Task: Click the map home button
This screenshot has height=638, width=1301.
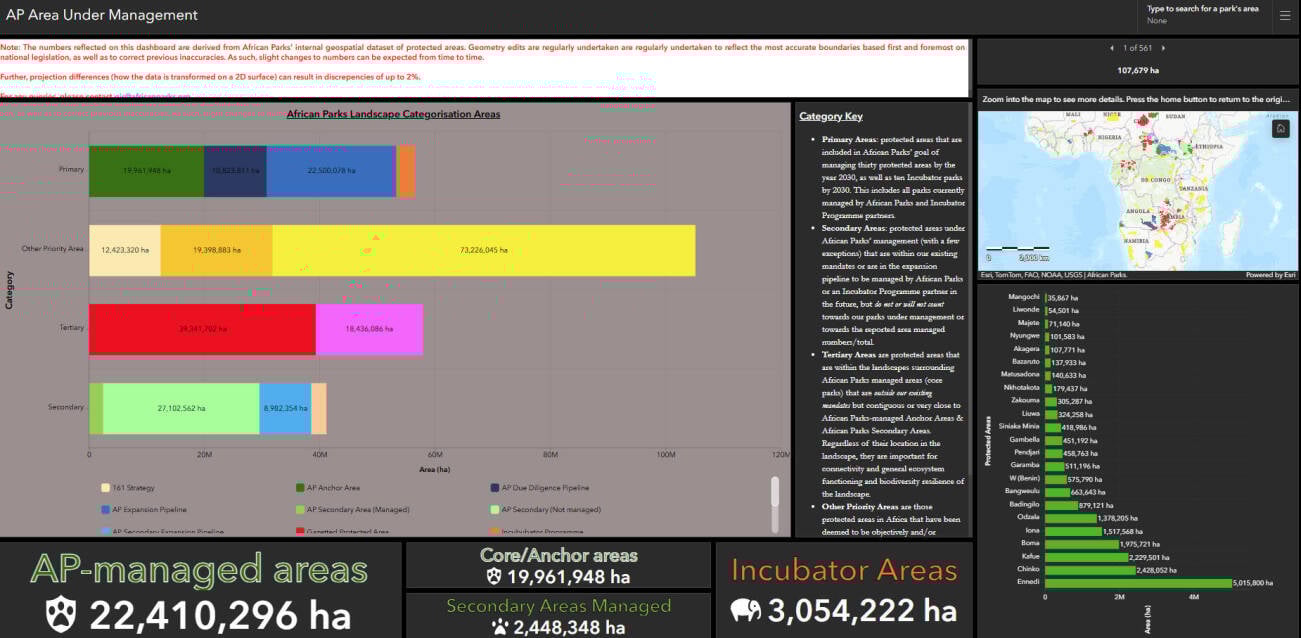Action: [1280, 129]
